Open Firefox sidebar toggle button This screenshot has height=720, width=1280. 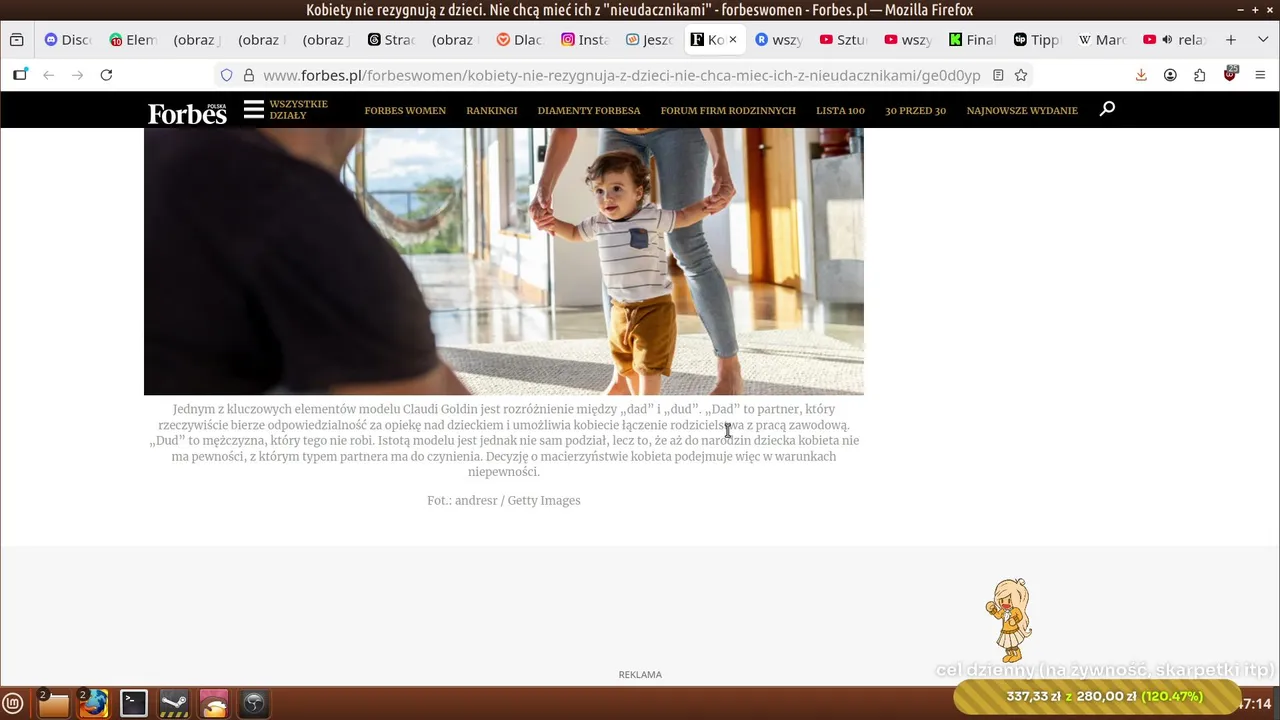[20, 75]
